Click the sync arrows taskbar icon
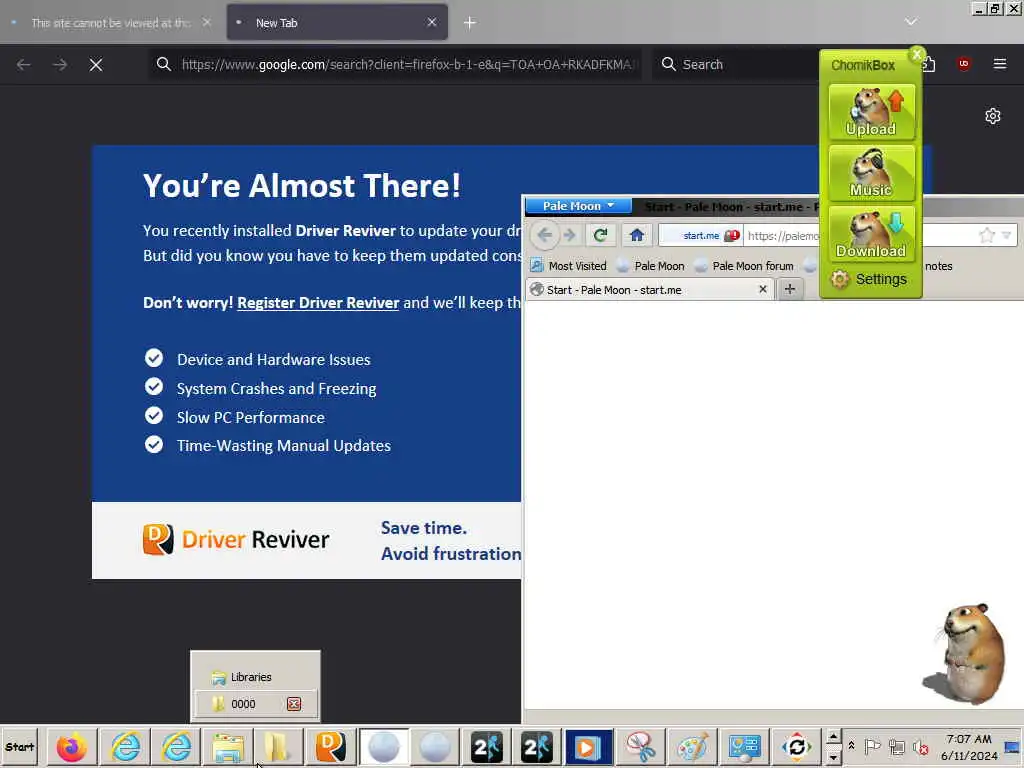Viewport: 1024px width, 768px height. tap(796, 747)
